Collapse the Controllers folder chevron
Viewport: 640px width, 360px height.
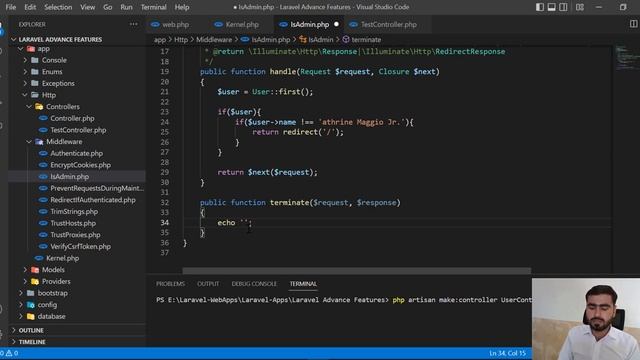click(29, 107)
